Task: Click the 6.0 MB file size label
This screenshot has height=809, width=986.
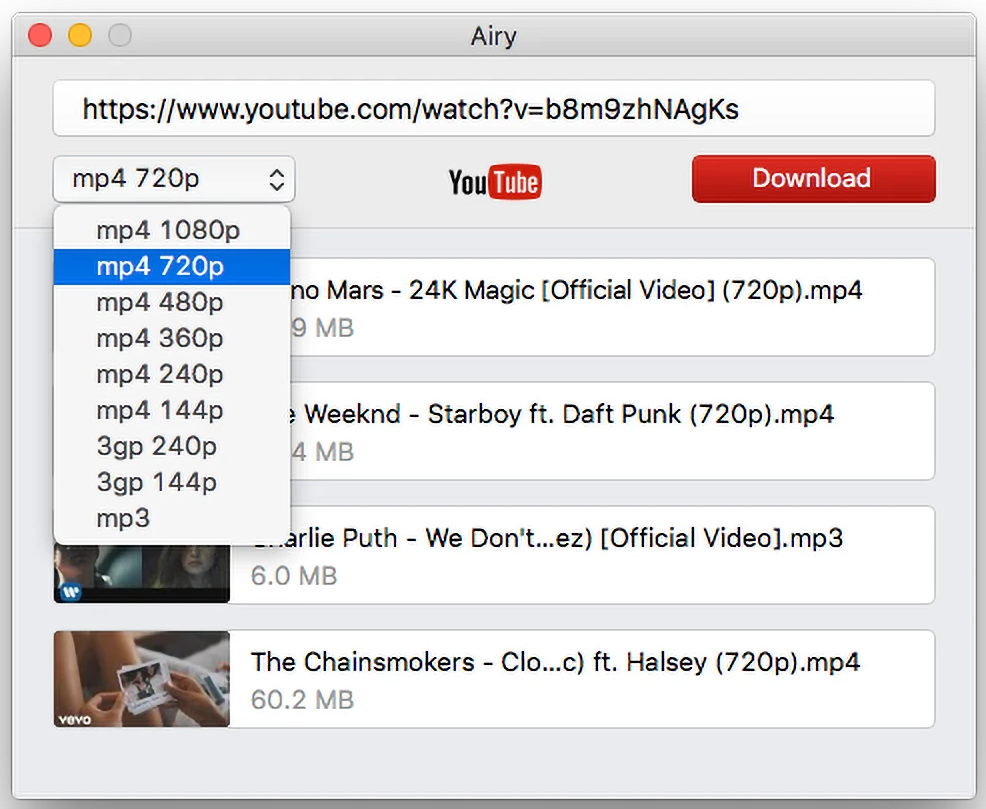Action: coord(294,576)
